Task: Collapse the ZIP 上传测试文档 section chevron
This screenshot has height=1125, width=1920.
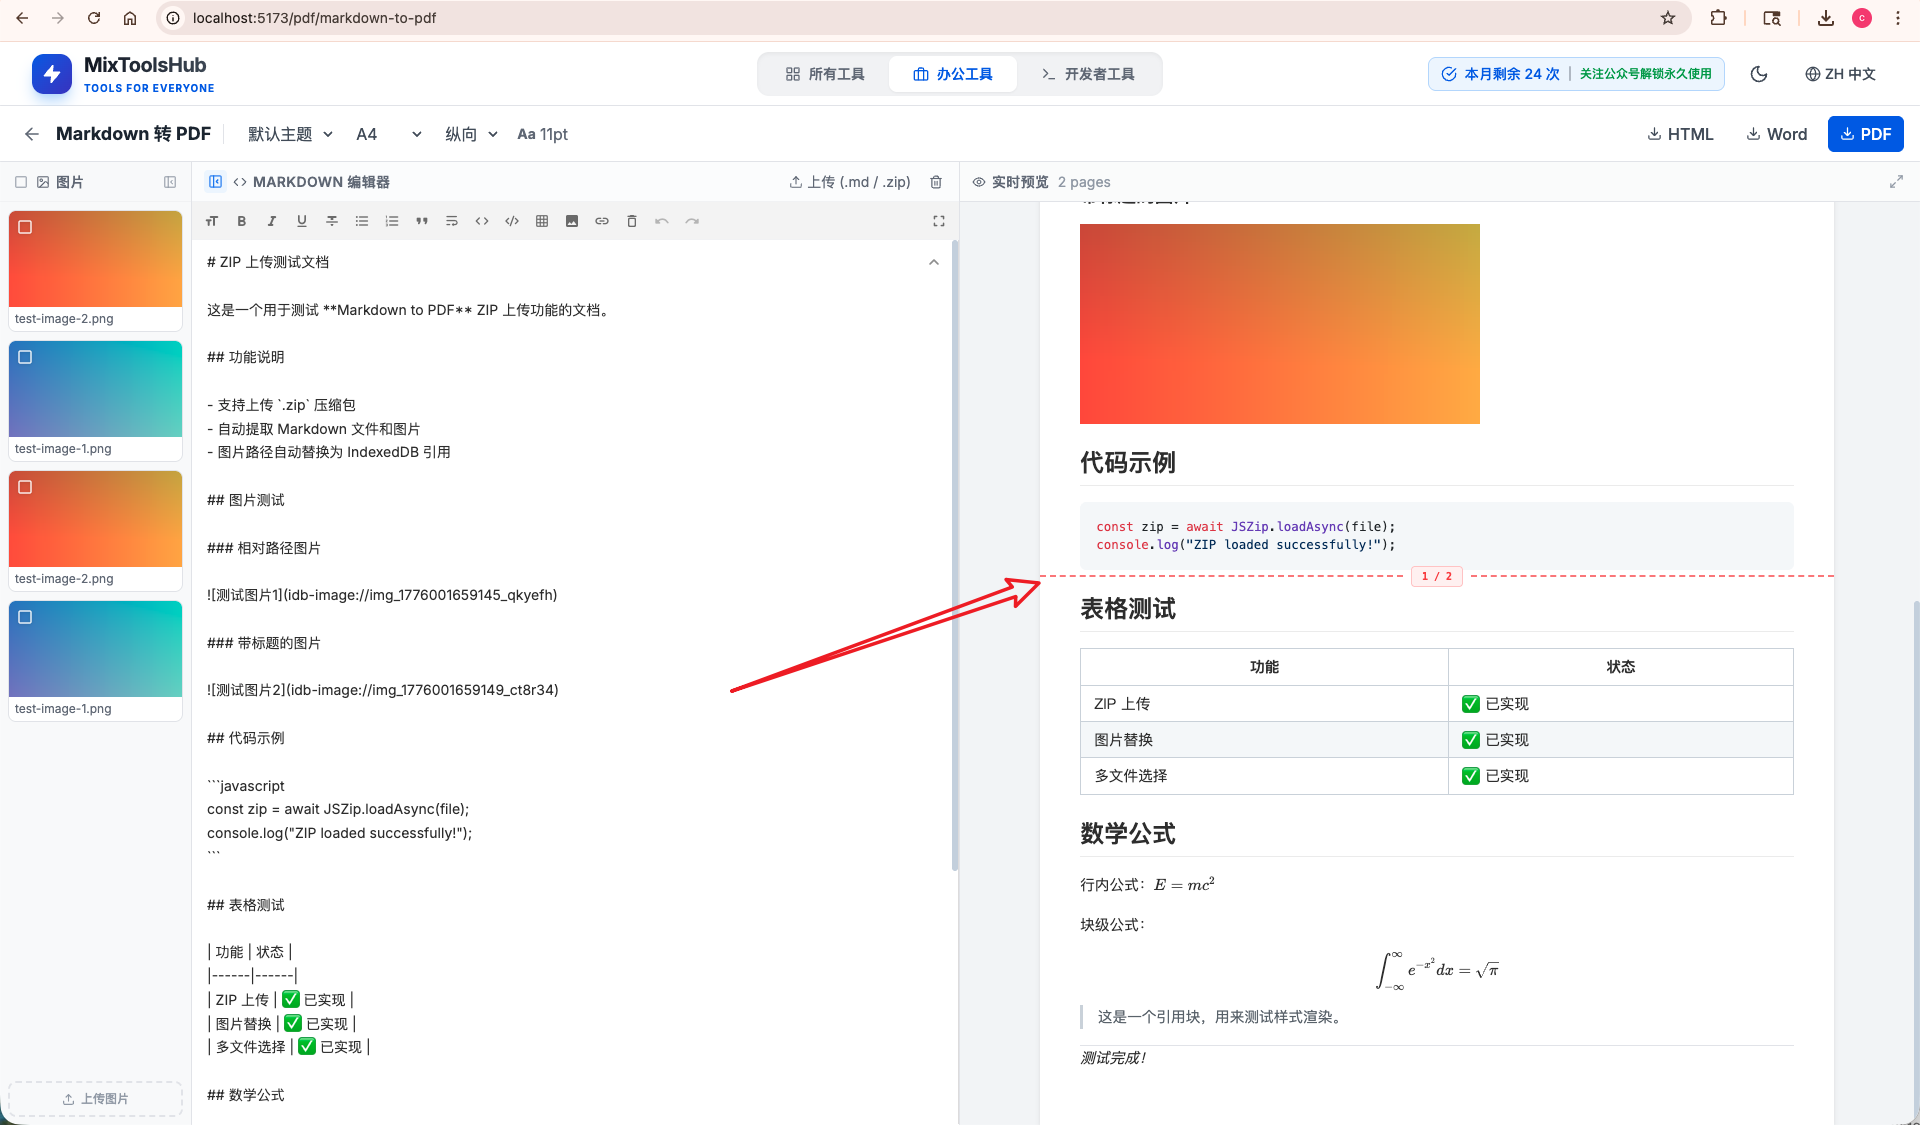Action: pos(933,262)
